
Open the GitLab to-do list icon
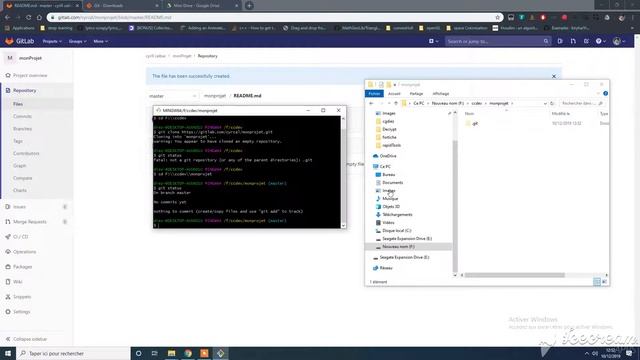(x=586, y=41)
